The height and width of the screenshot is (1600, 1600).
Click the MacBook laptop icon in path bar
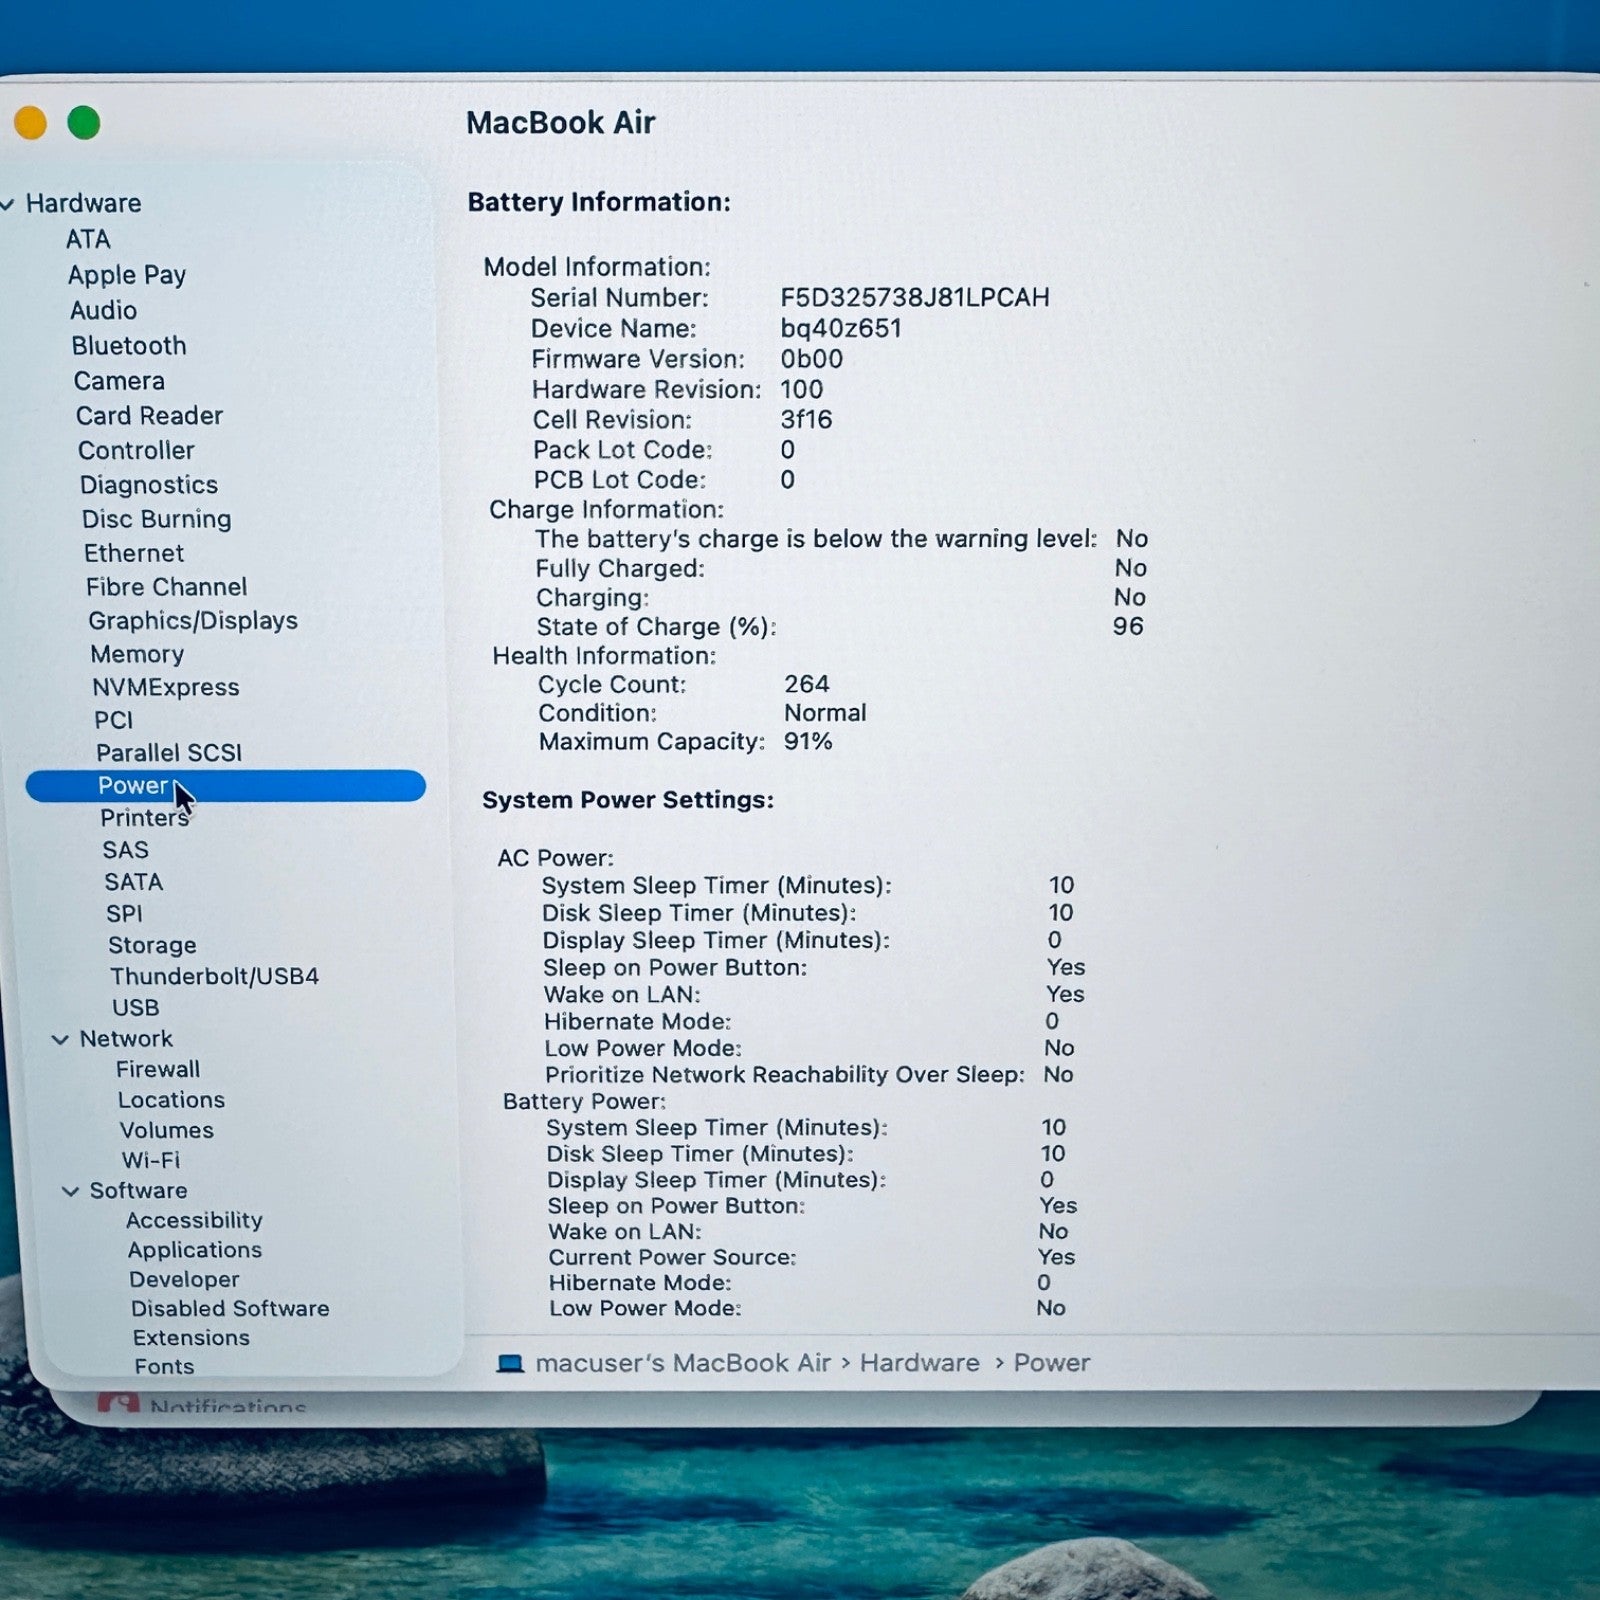[x=510, y=1363]
